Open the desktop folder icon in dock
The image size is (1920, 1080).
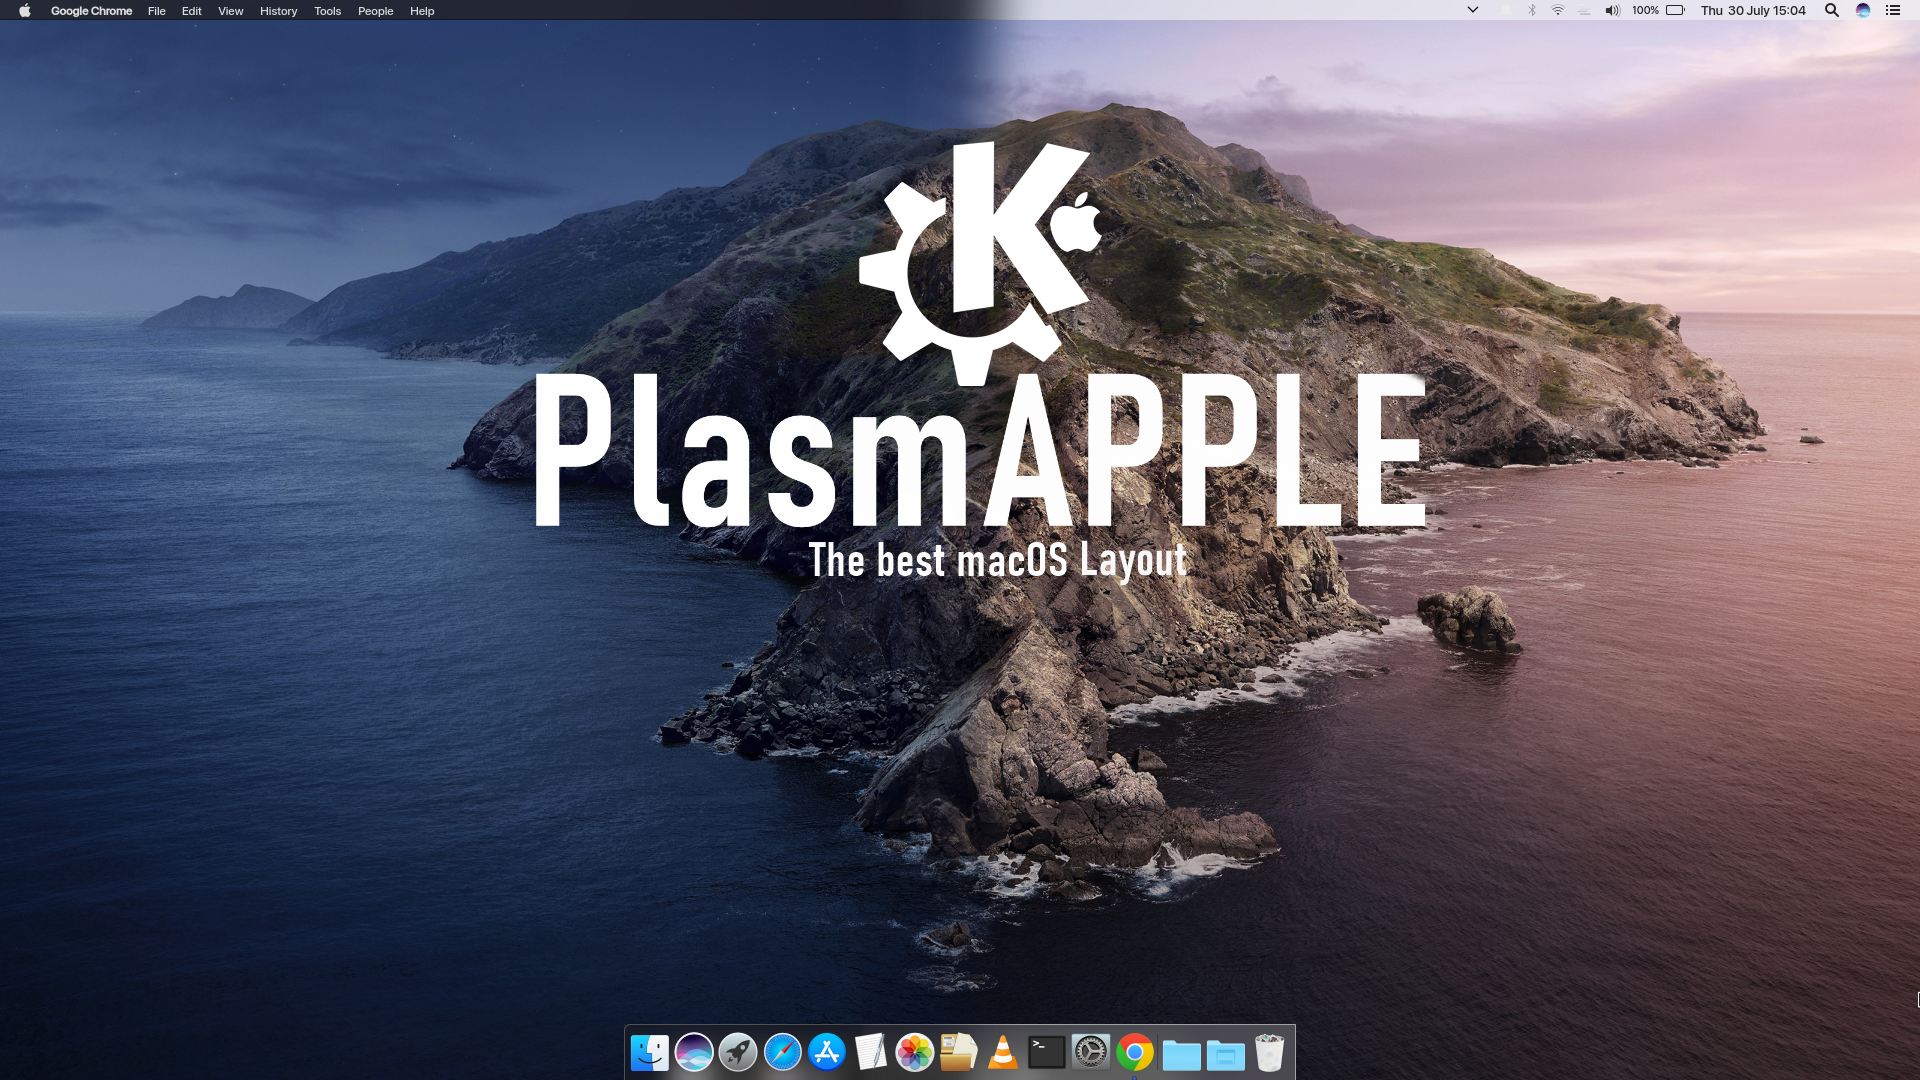pyautogui.click(x=1225, y=1054)
